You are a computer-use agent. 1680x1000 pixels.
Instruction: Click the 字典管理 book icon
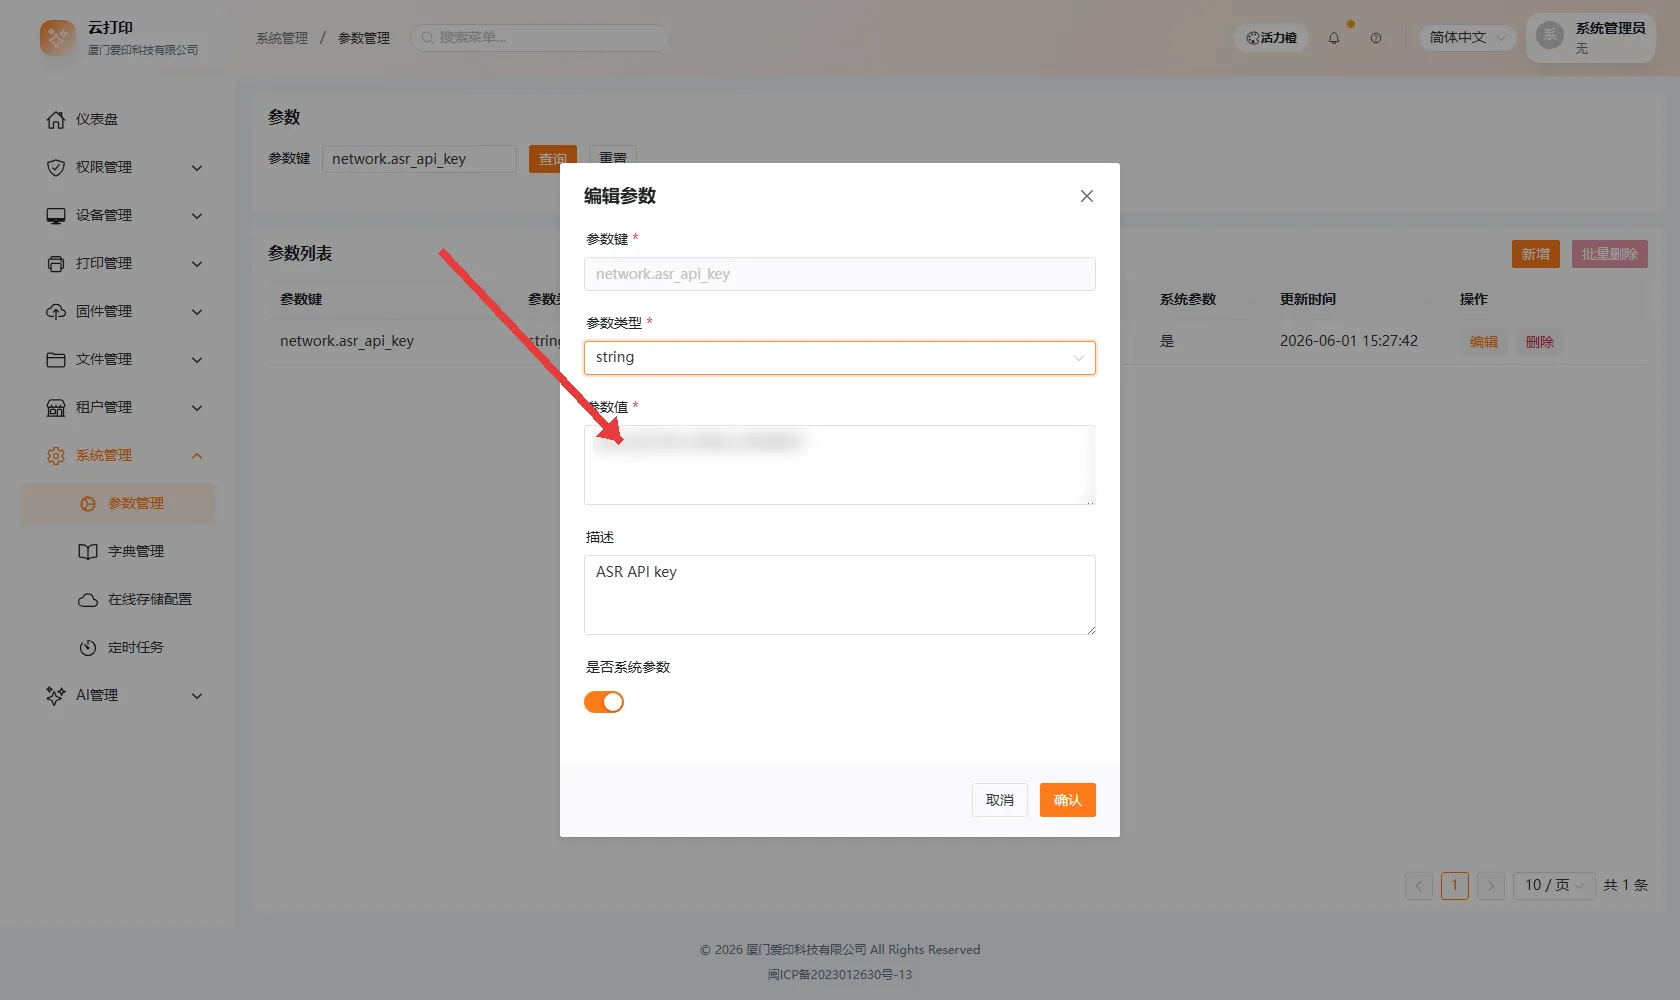click(x=88, y=552)
